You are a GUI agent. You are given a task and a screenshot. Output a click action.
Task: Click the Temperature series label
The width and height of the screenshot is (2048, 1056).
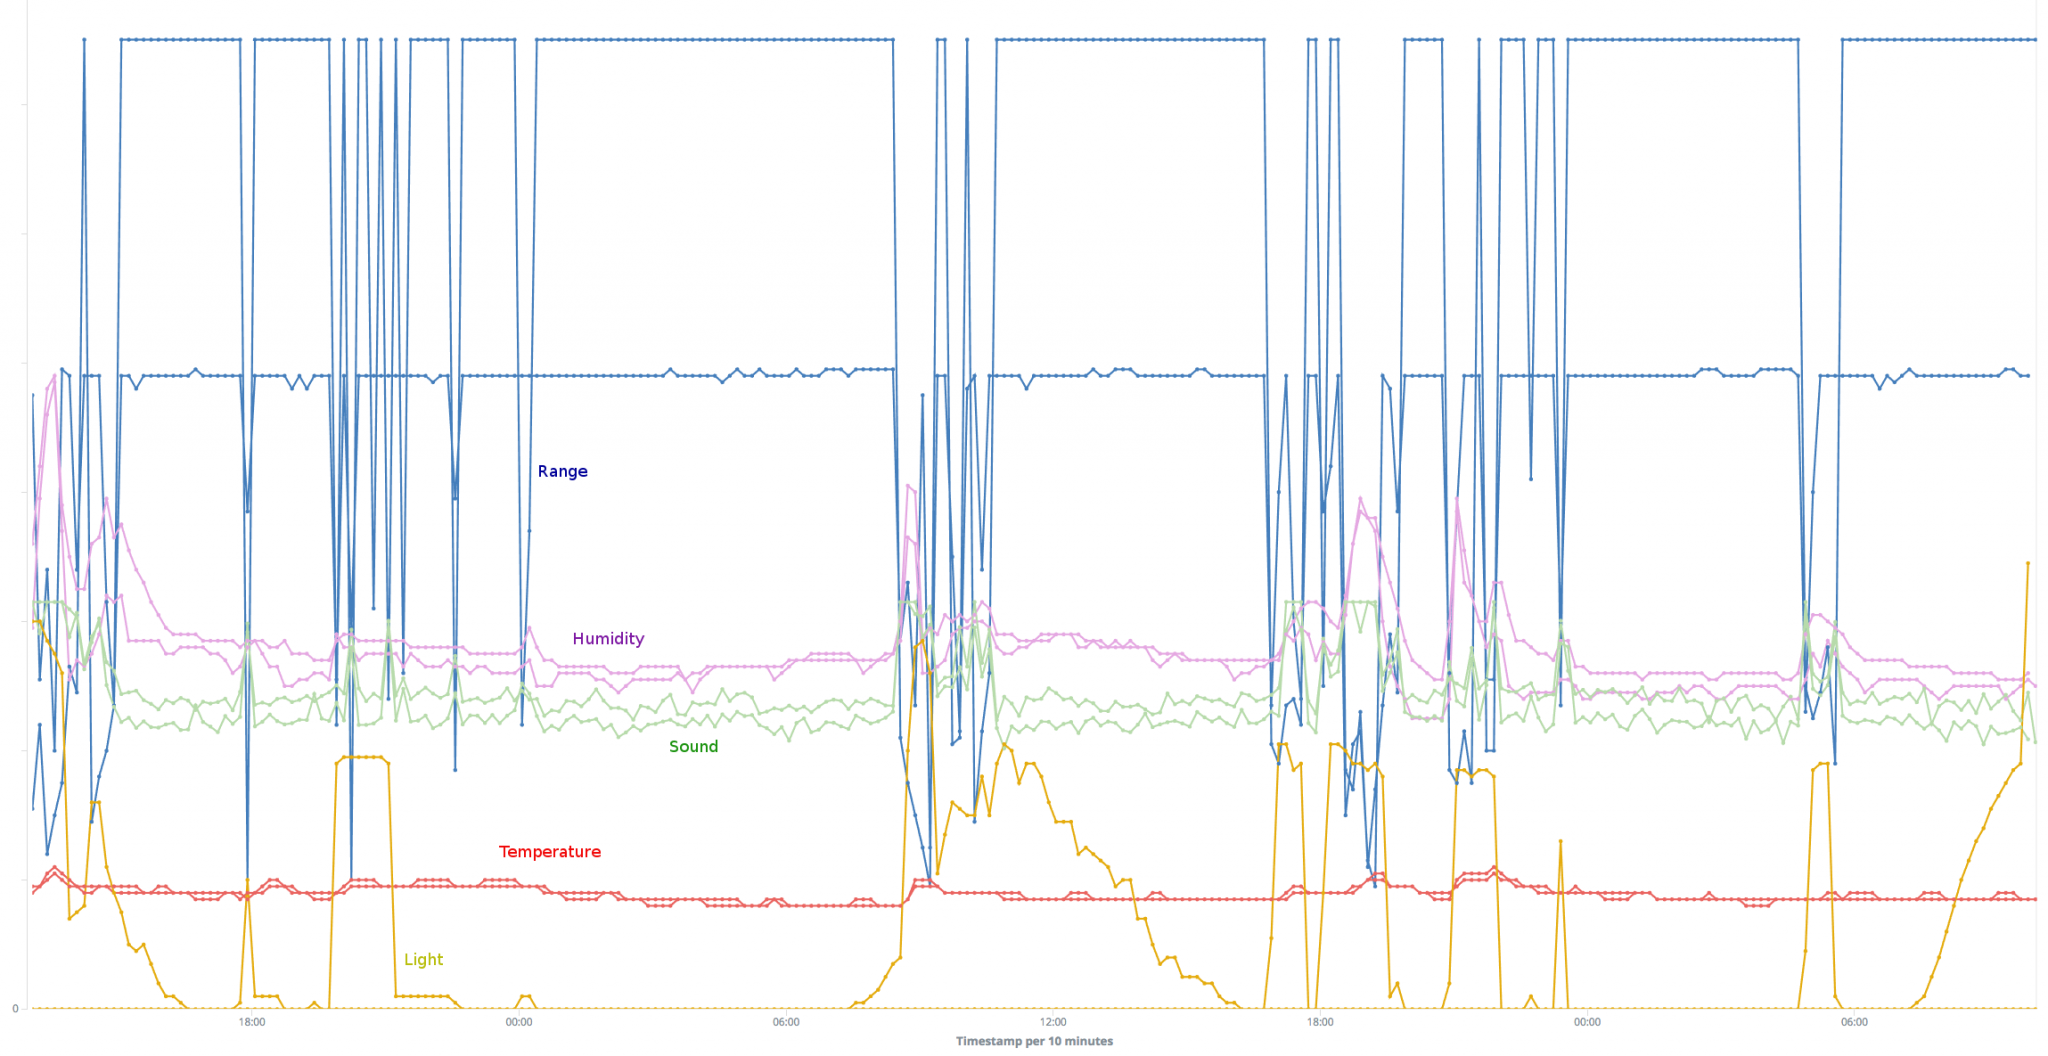[550, 851]
